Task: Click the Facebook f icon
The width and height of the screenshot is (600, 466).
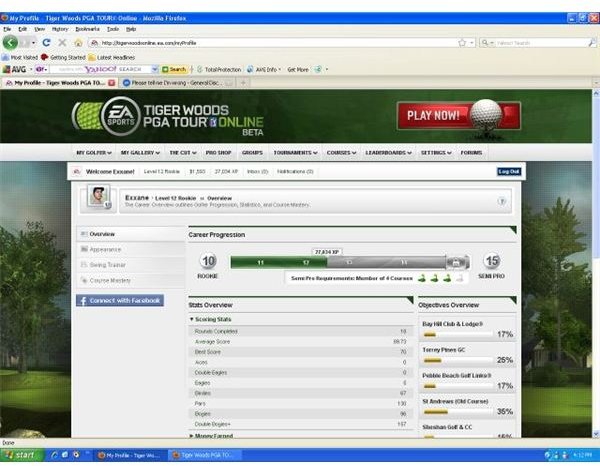Action: point(83,301)
